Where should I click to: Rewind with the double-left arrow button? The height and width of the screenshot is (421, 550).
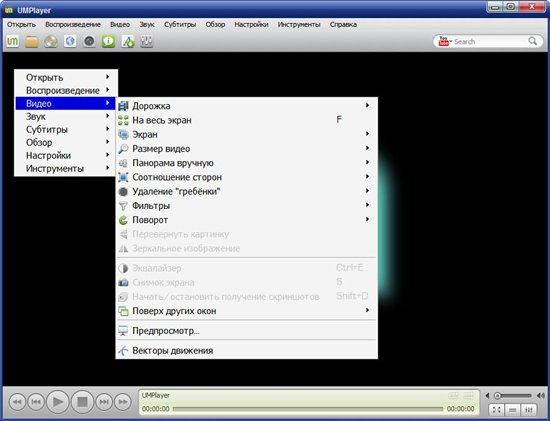pos(17,402)
